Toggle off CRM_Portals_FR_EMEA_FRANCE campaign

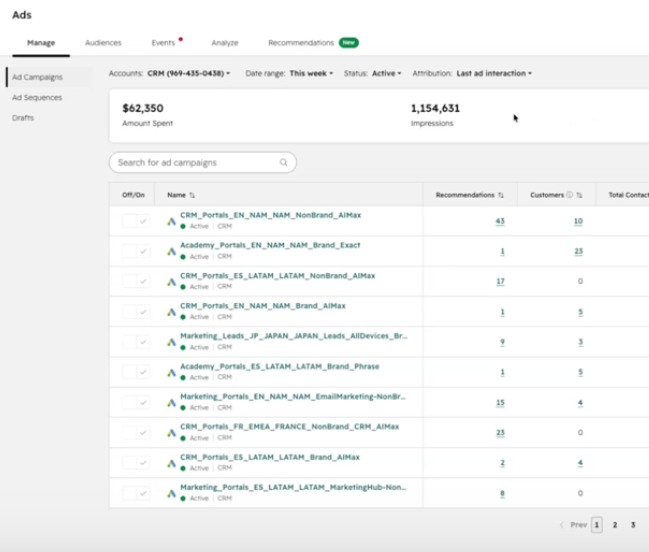tap(136, 432)
